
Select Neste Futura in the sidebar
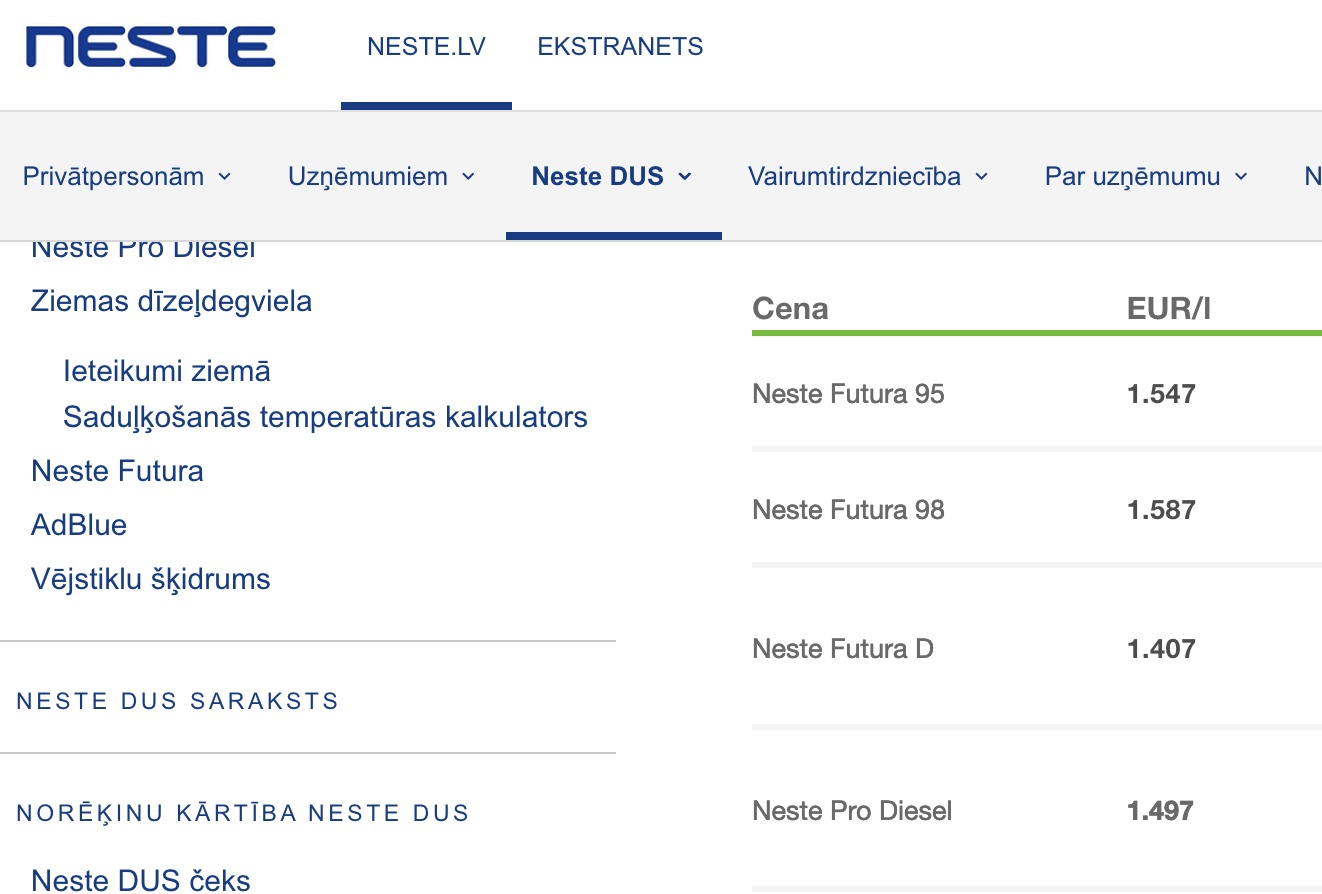point(117,471)
